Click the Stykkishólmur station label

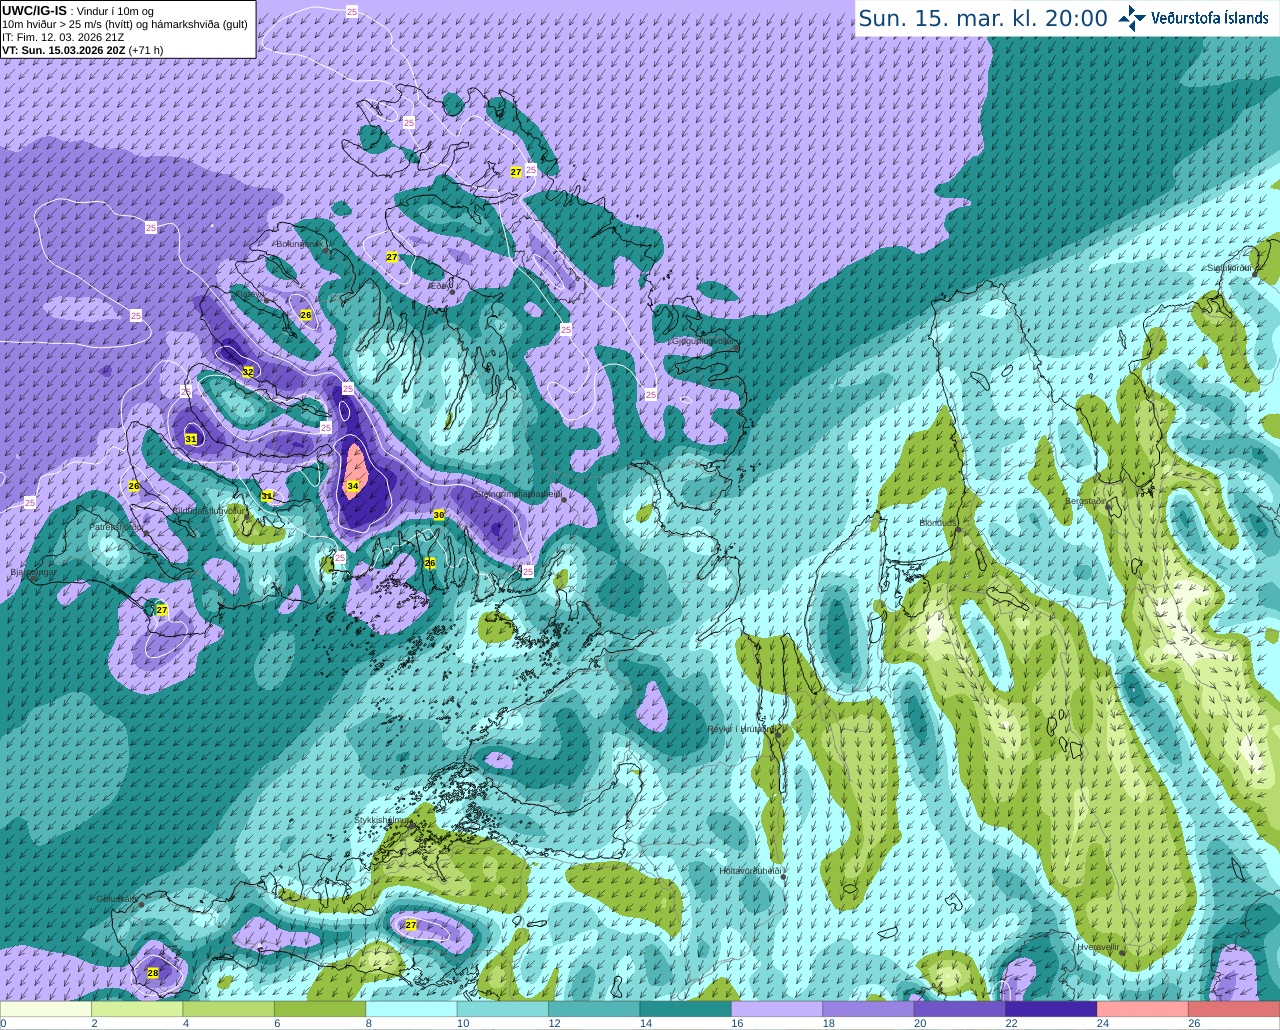pos(384,820)
